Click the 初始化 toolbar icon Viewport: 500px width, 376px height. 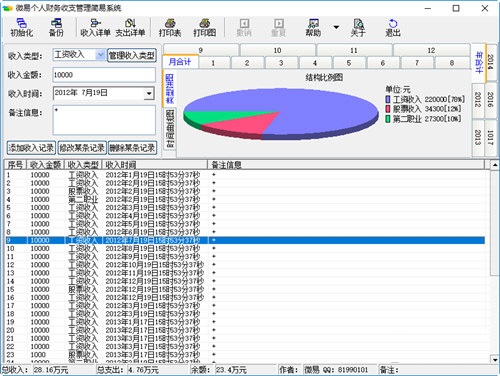pyautogui.click(x=22, y=27)
